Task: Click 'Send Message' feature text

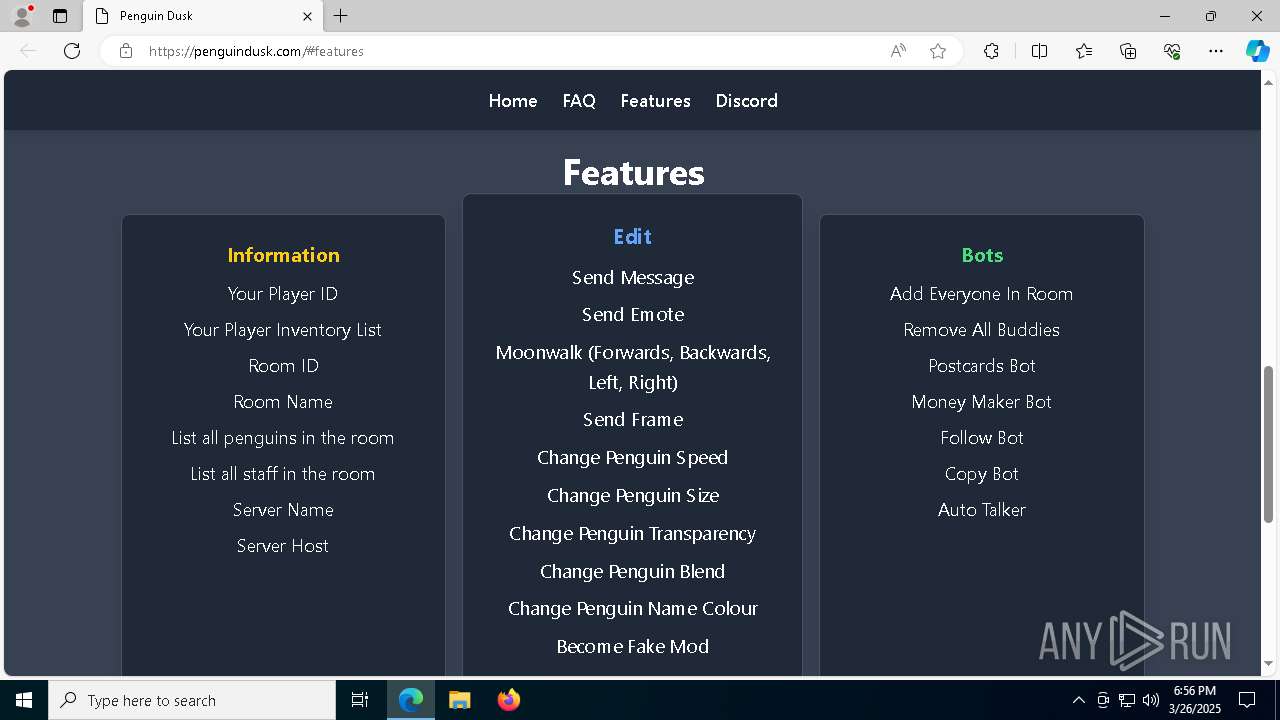Action: [x=633, y=278]
